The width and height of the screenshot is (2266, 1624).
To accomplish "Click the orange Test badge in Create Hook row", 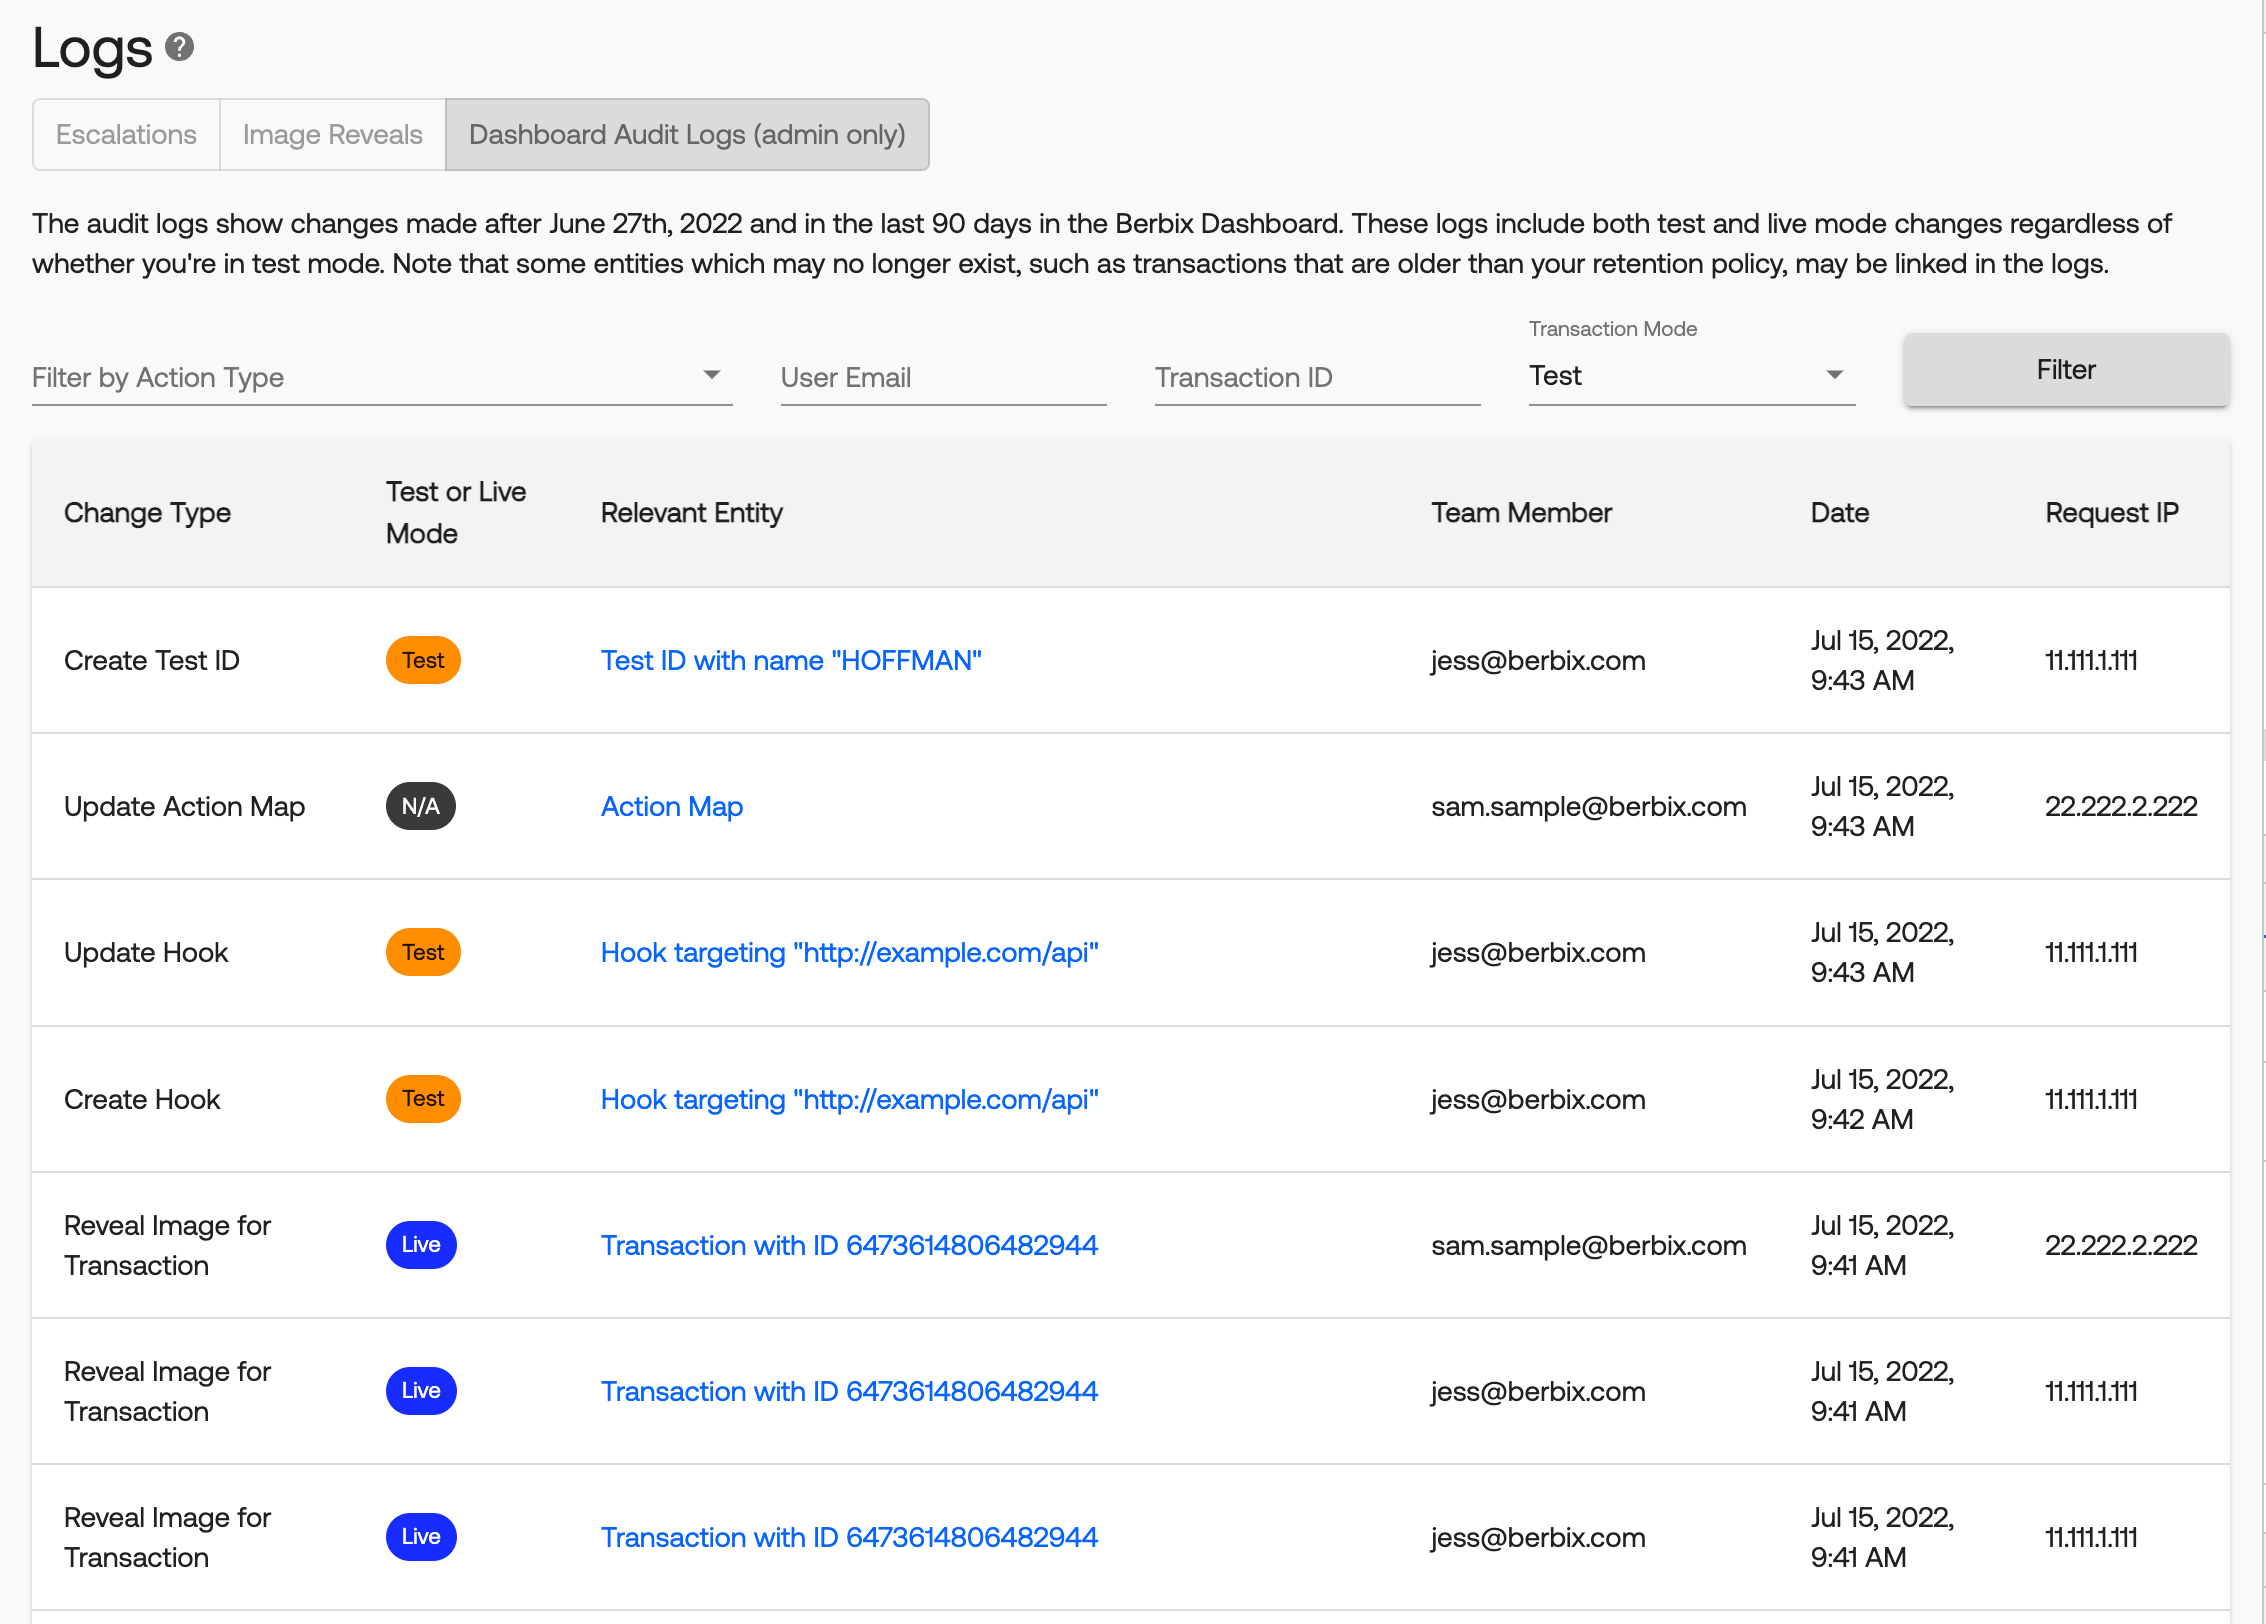I will click(423, 1099).
